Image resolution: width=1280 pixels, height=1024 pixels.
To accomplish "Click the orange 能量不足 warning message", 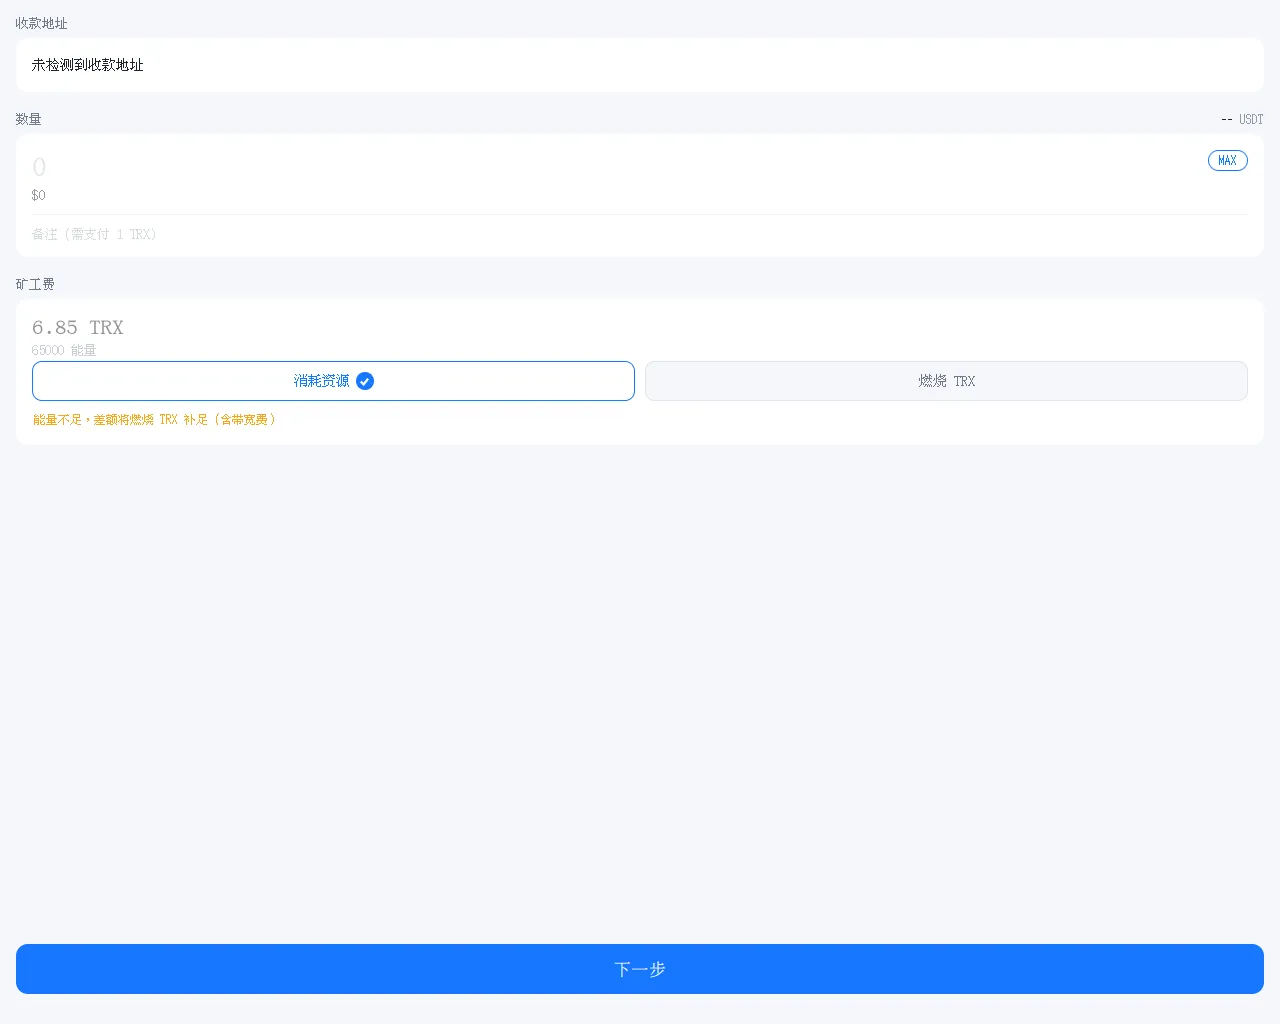I will click(154, 420).
